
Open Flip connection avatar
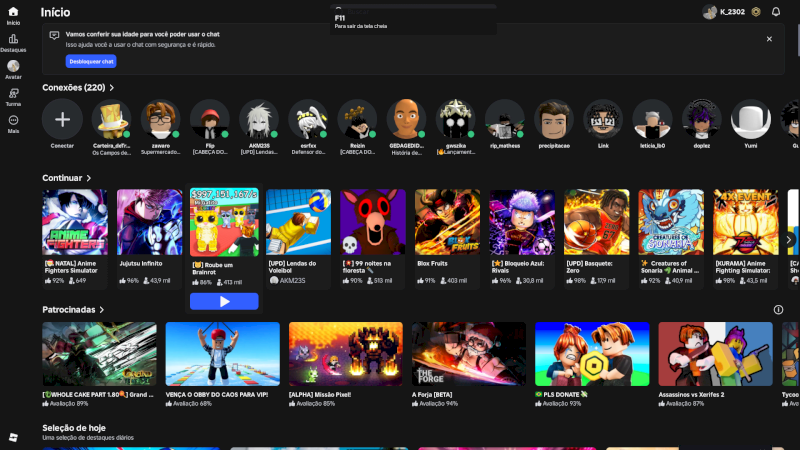[210, 119]
